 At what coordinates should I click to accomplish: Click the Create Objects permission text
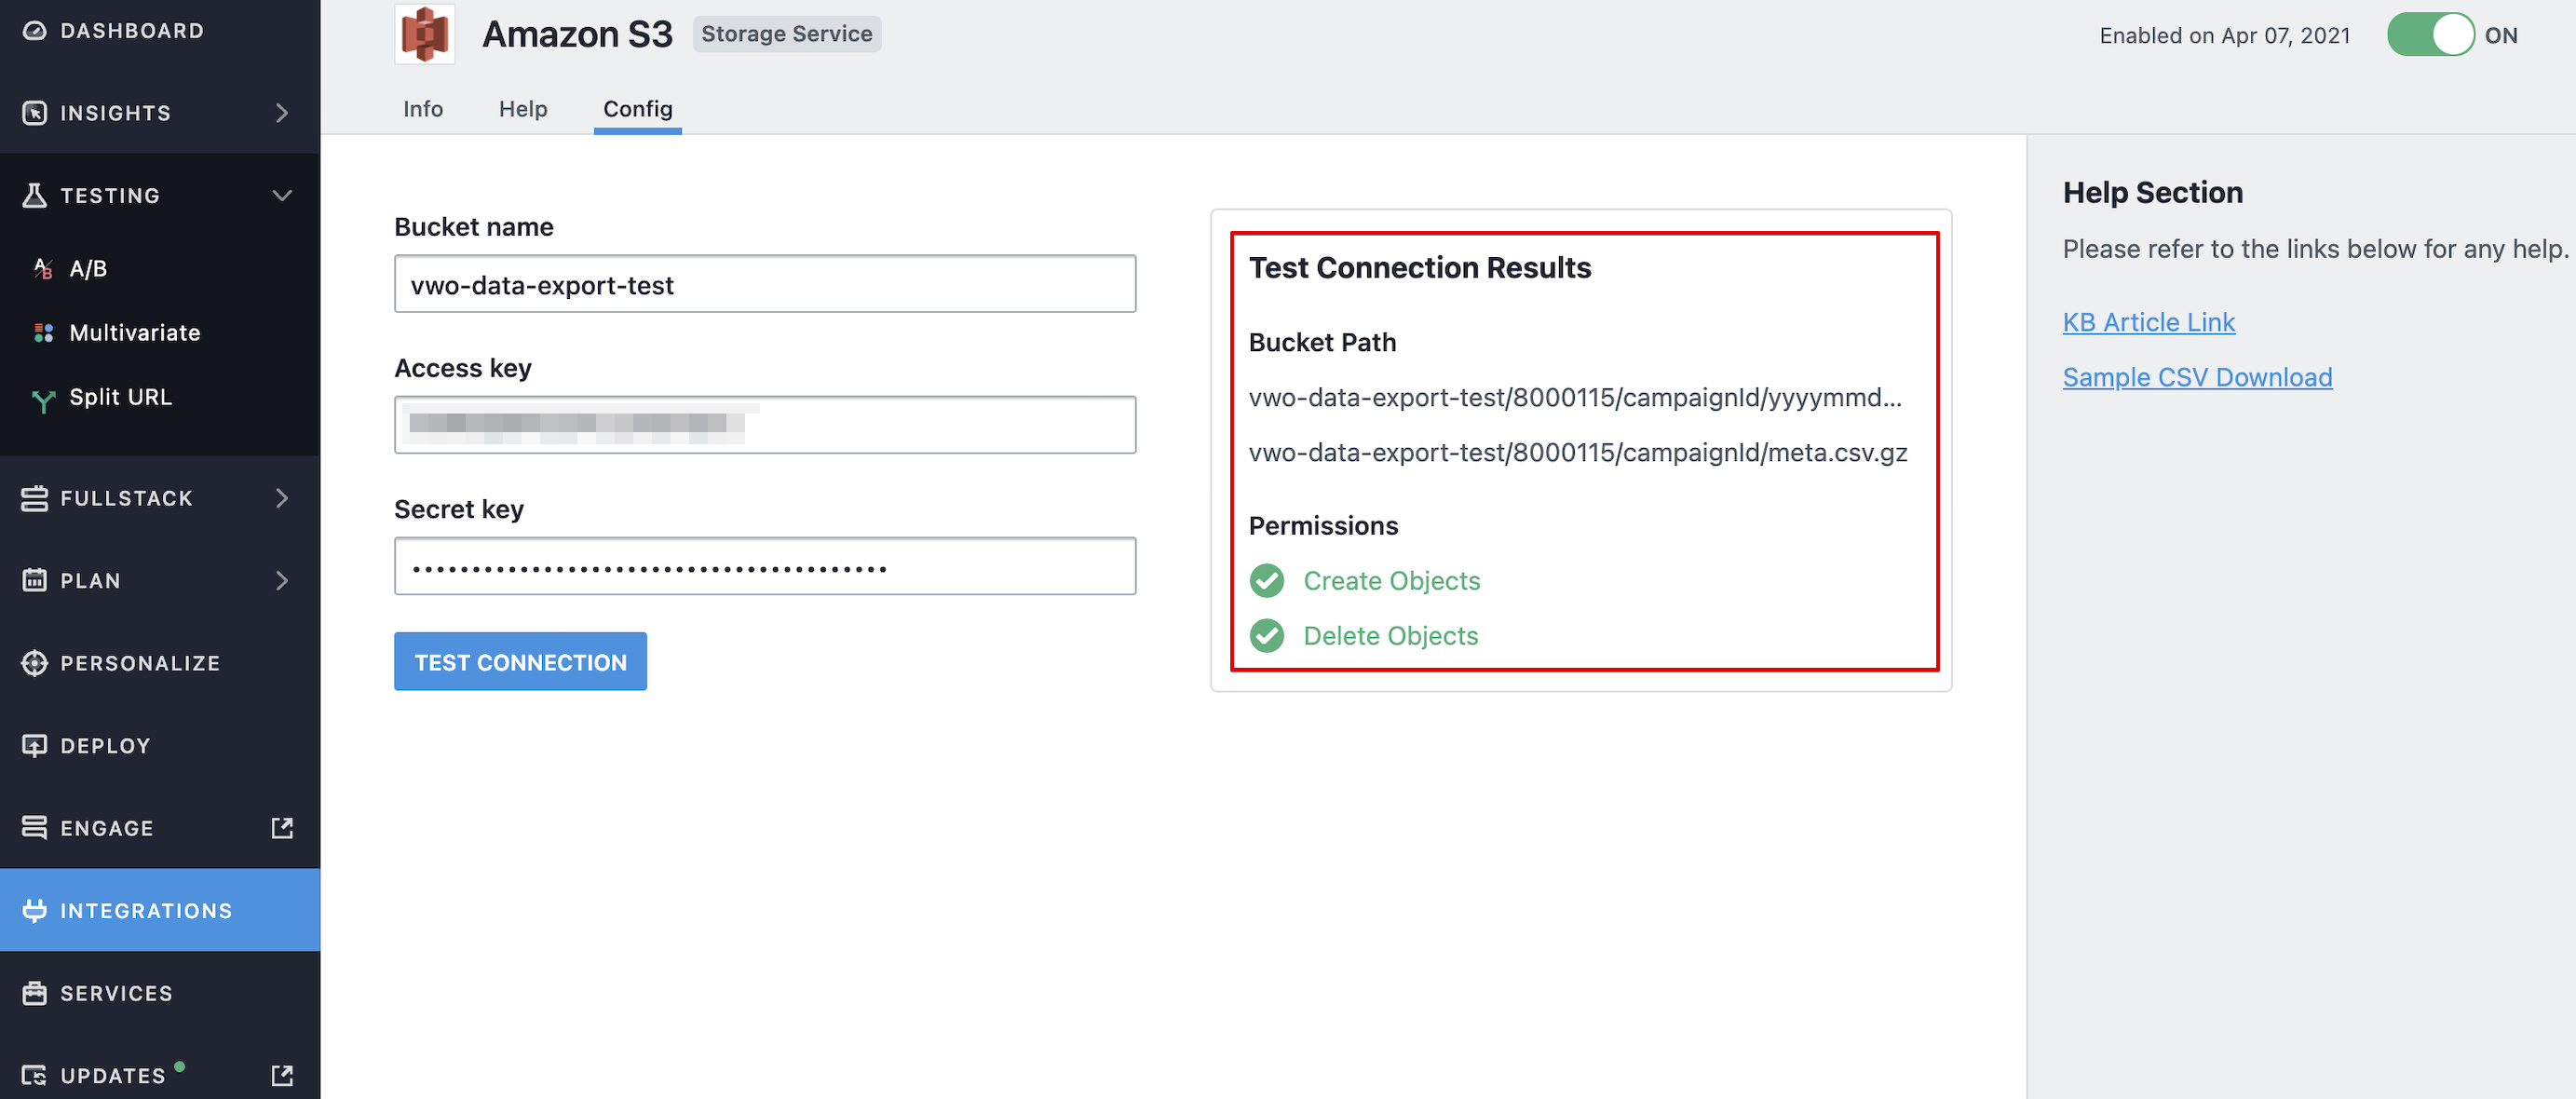coord(1391,580)
